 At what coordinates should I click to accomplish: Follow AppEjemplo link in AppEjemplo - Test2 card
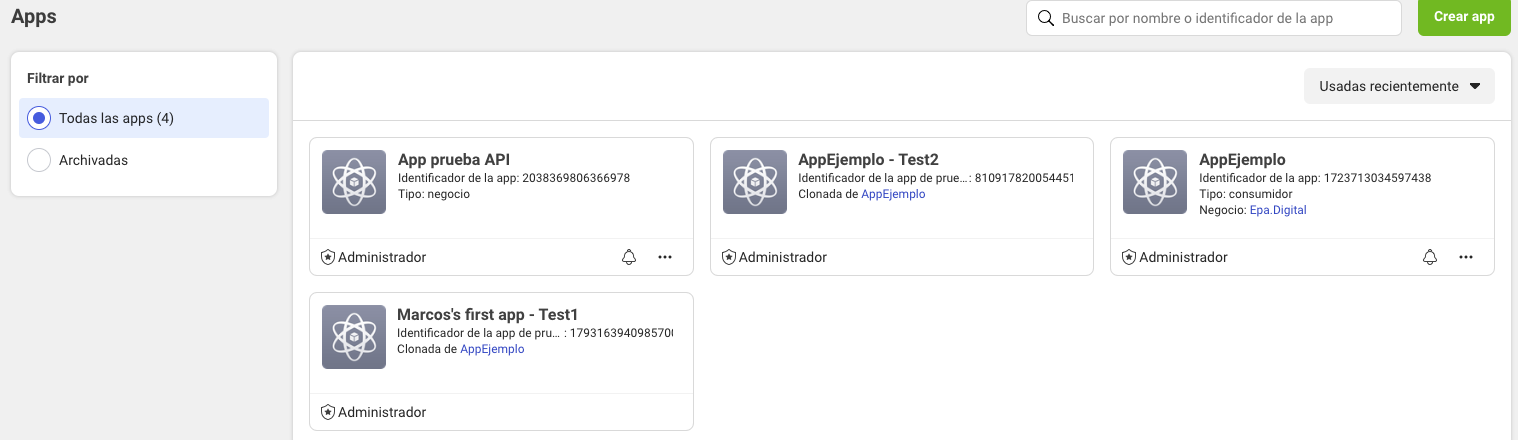(893, 194)
